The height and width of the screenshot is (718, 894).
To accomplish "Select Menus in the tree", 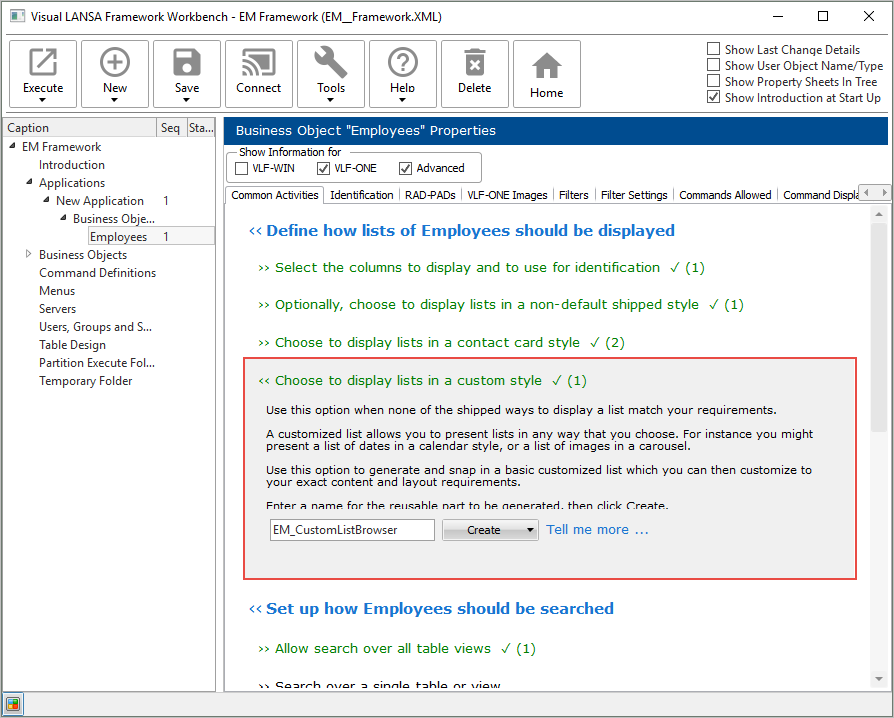I will 57,291.
